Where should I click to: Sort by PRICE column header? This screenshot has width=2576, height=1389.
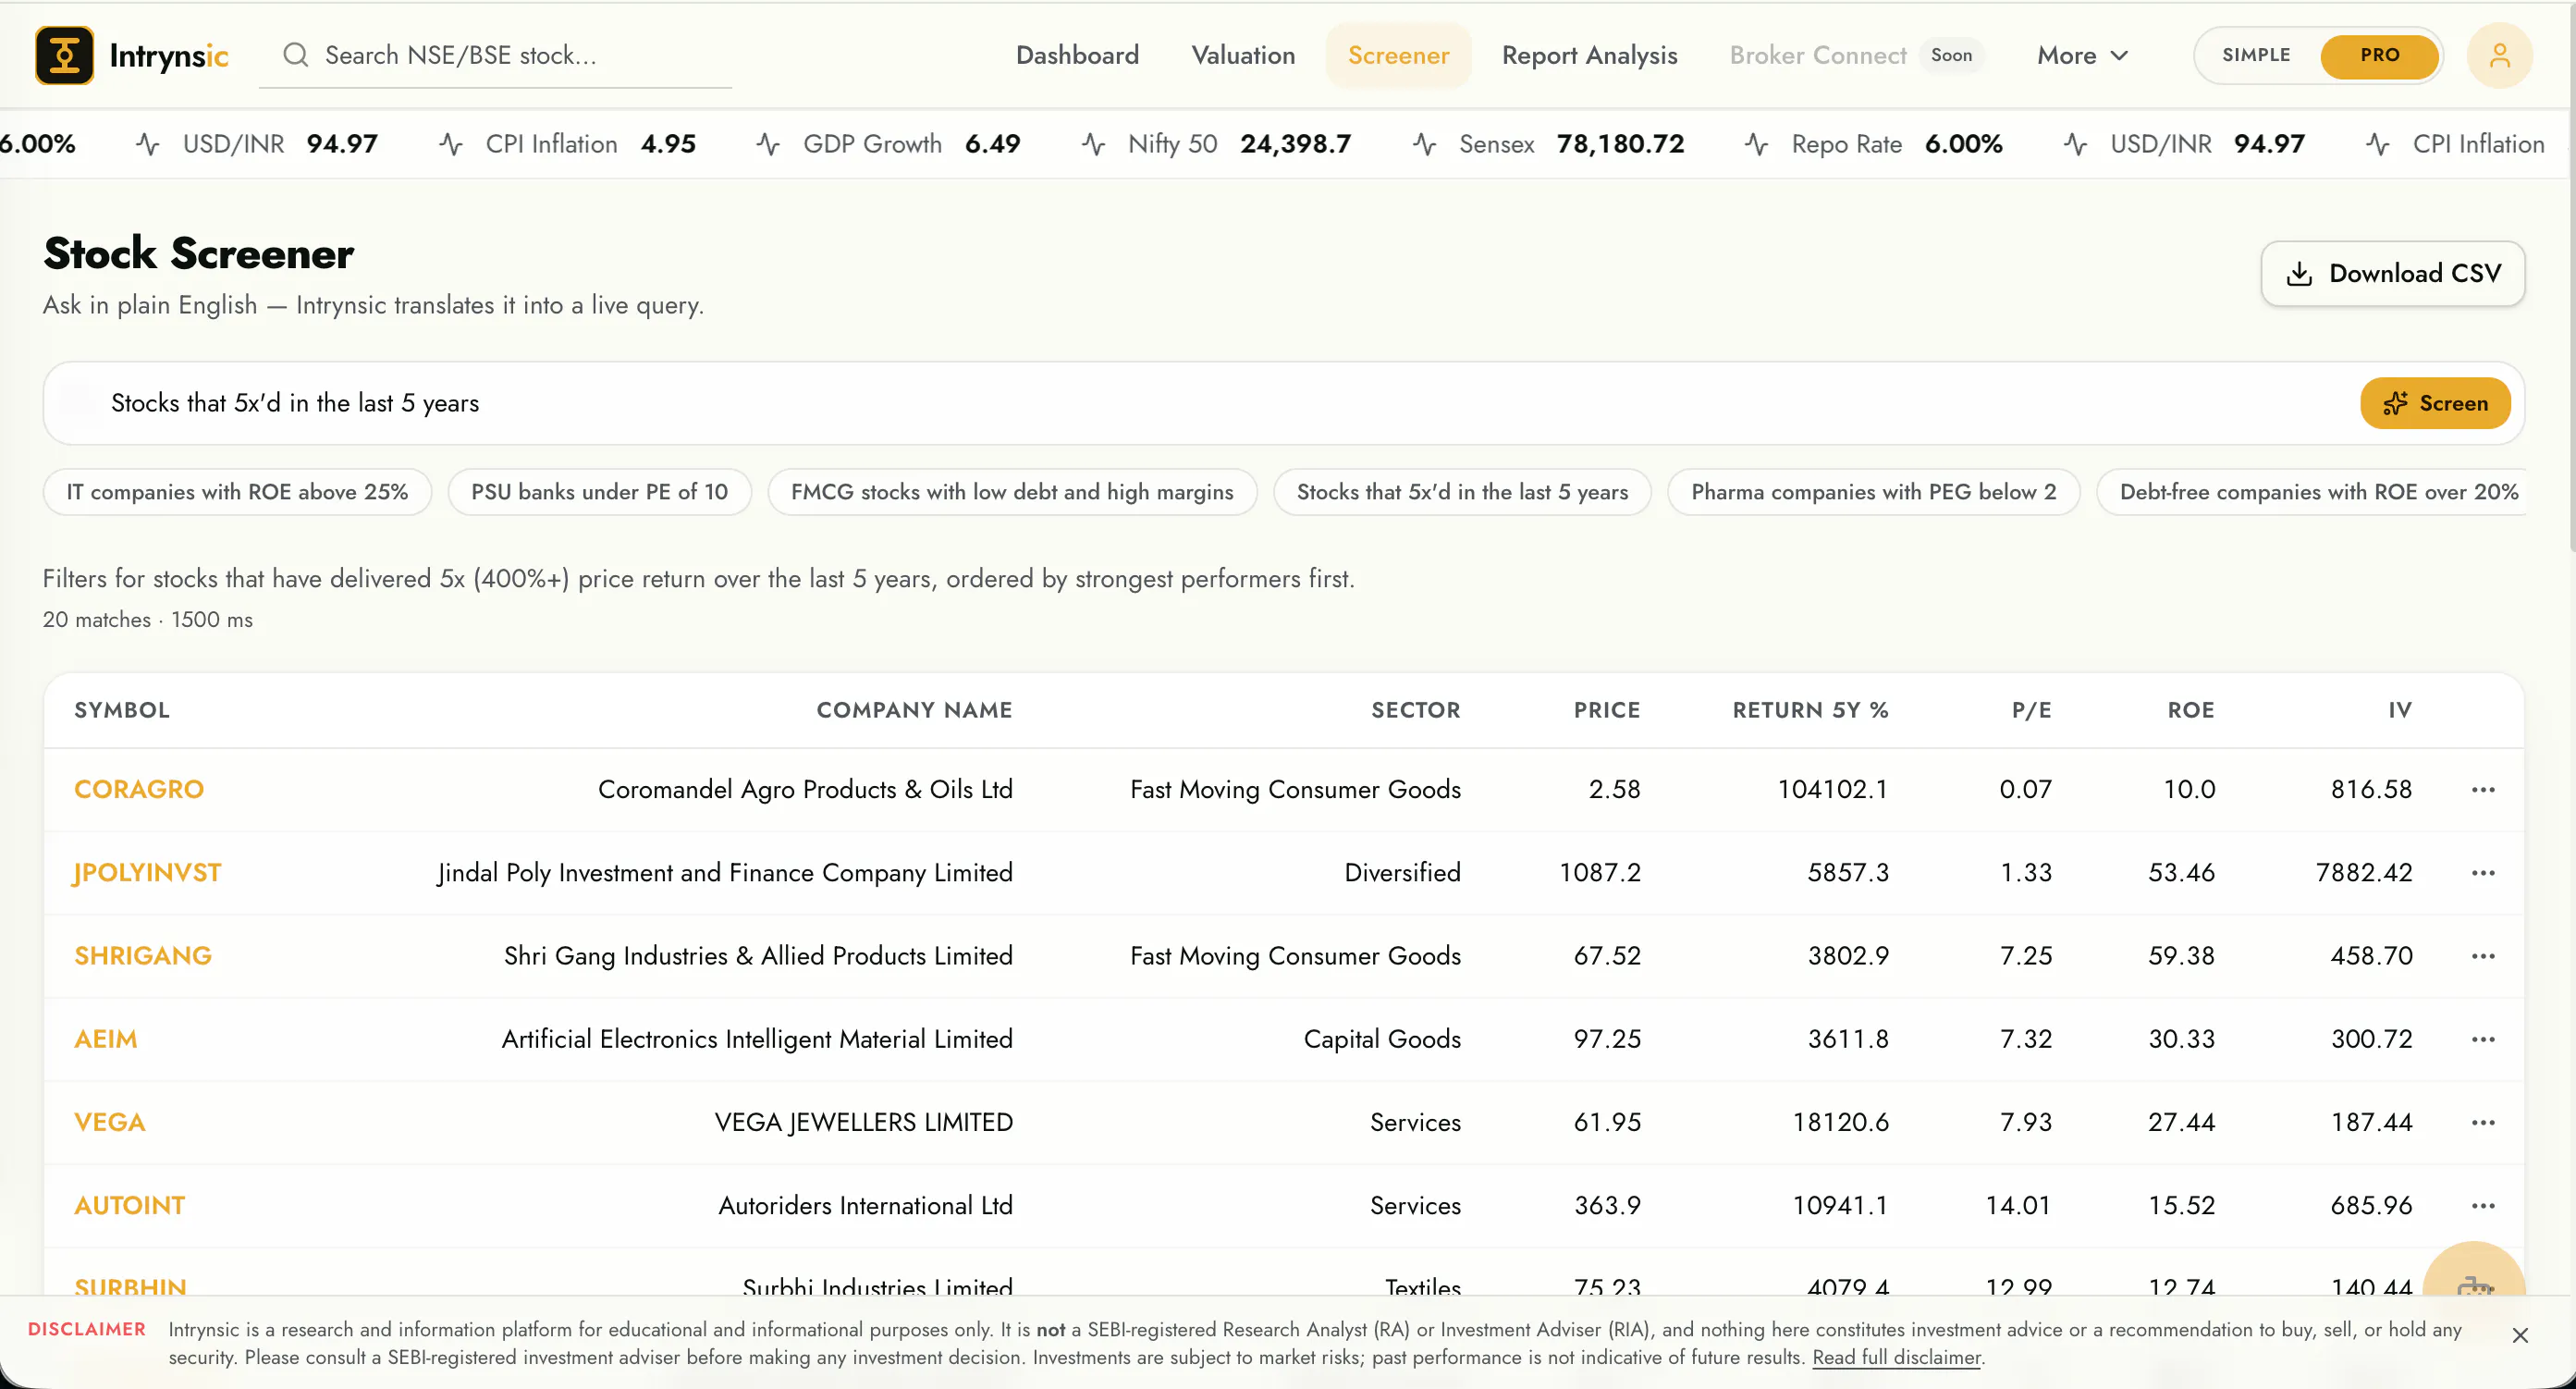(1606, 711)
